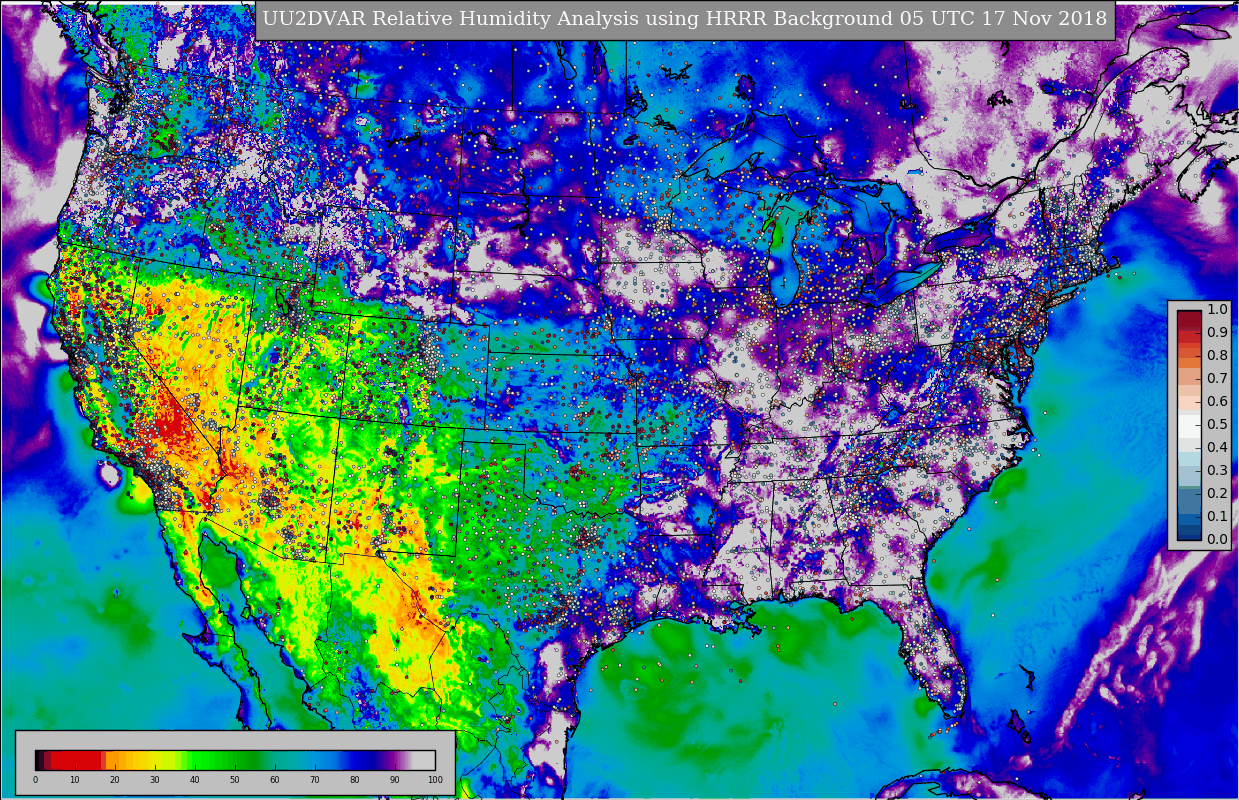Click the "10" tick label on humidity colorbar
This screenshot has width=1239, height=800.
[75, 780]
